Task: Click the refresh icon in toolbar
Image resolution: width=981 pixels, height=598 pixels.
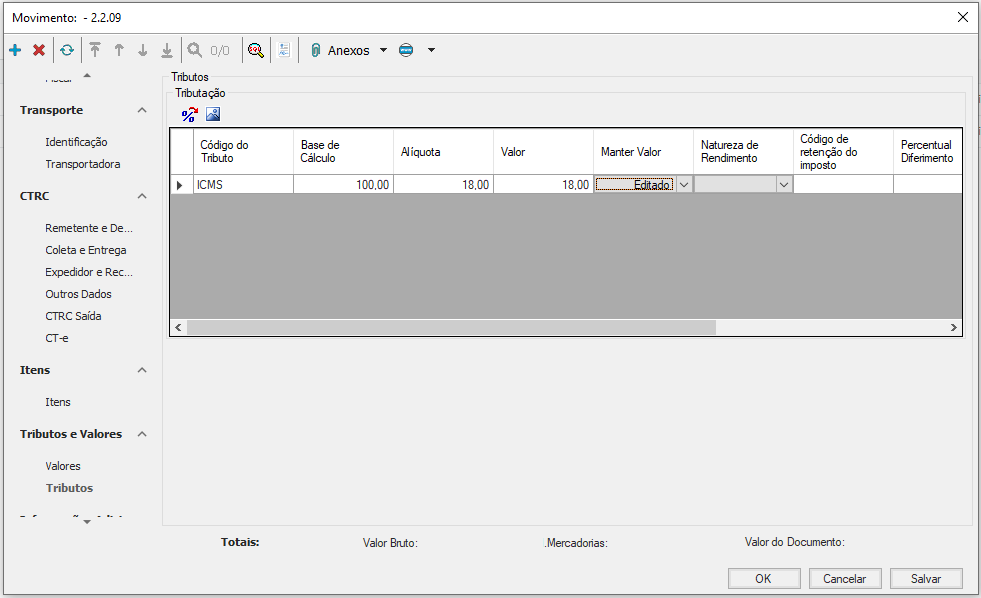Action: (x=67, y=50)
